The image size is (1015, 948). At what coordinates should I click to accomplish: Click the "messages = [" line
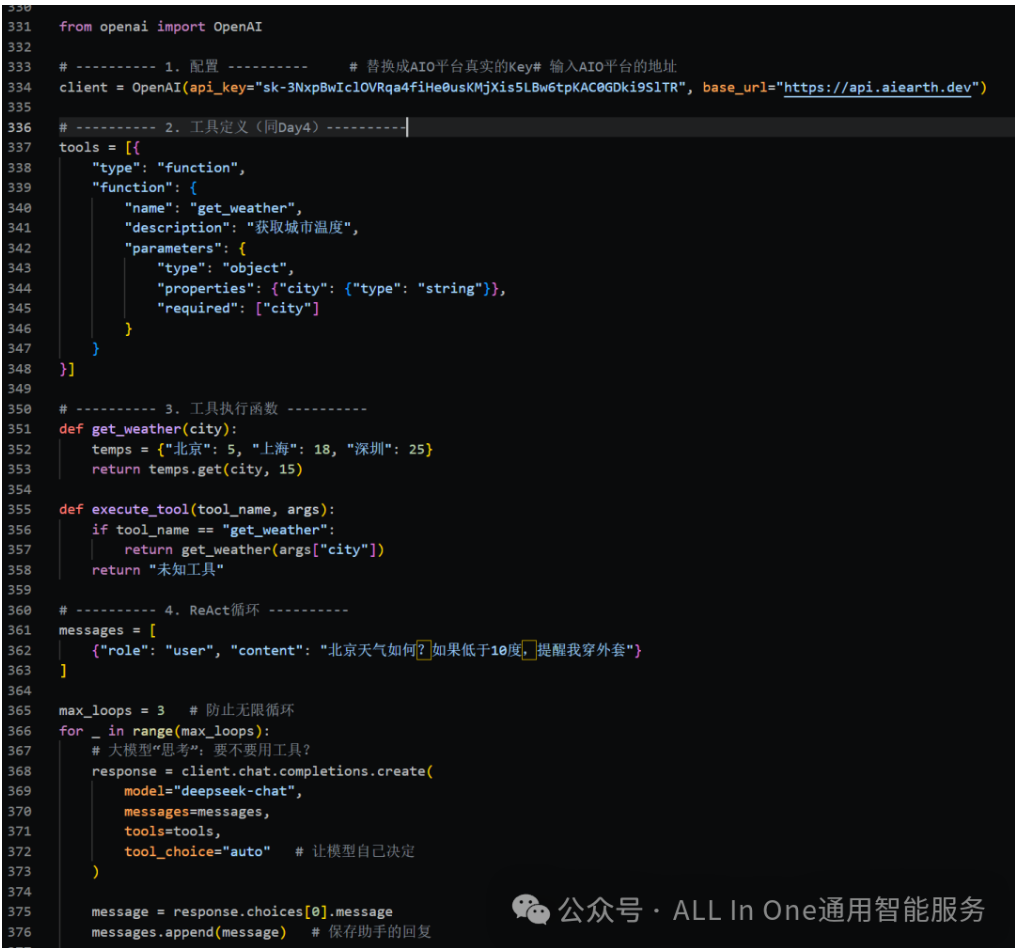coord(107,630)
